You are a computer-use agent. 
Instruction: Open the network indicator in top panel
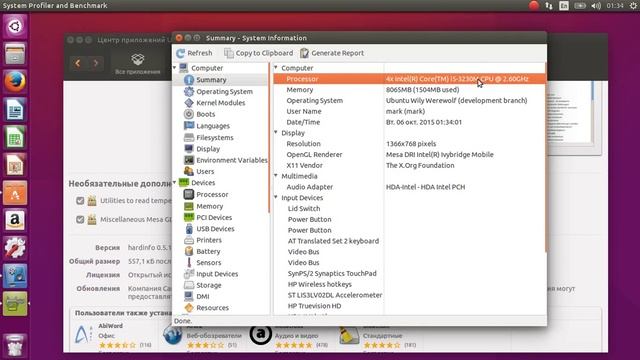549,6
